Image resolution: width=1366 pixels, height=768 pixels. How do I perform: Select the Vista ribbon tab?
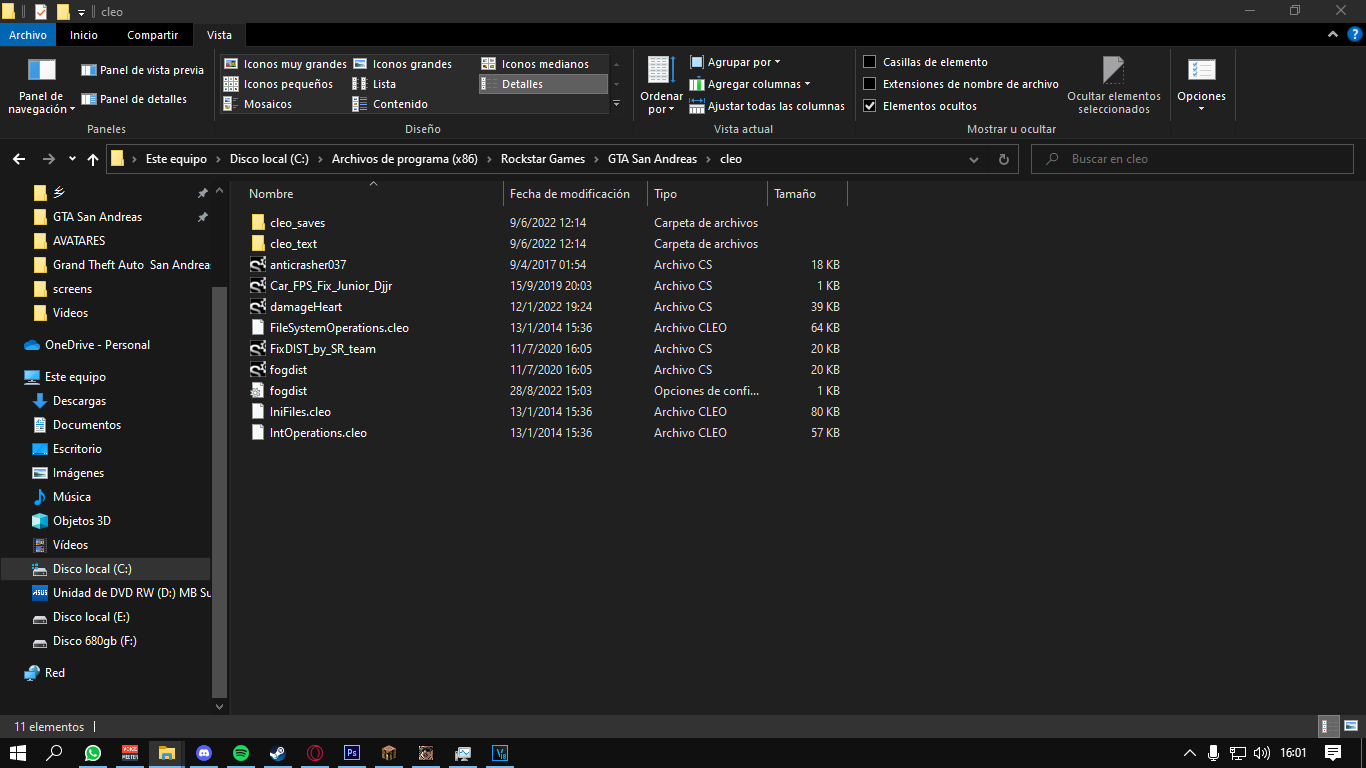(219, 35)
